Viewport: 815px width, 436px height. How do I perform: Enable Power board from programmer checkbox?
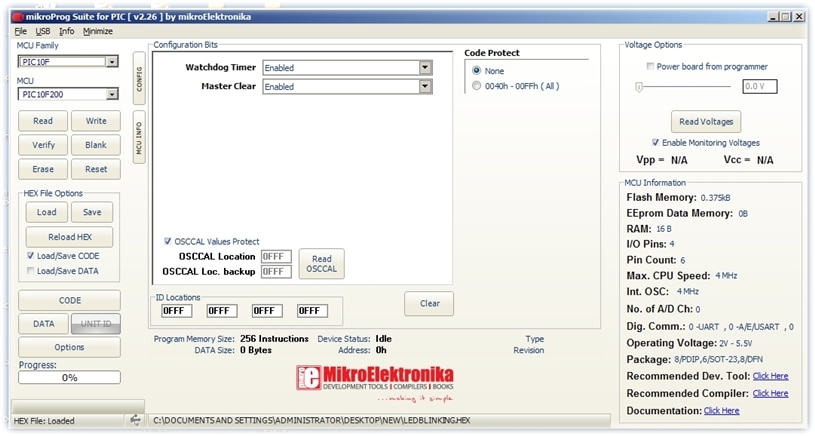tap(650, 67)
